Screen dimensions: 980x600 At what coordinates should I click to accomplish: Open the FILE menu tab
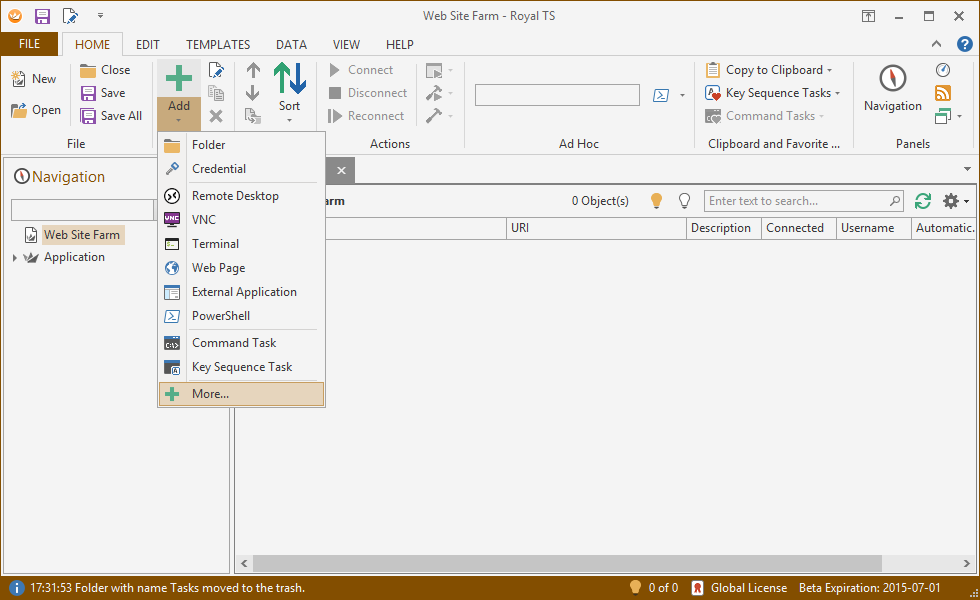coord(29,44)
